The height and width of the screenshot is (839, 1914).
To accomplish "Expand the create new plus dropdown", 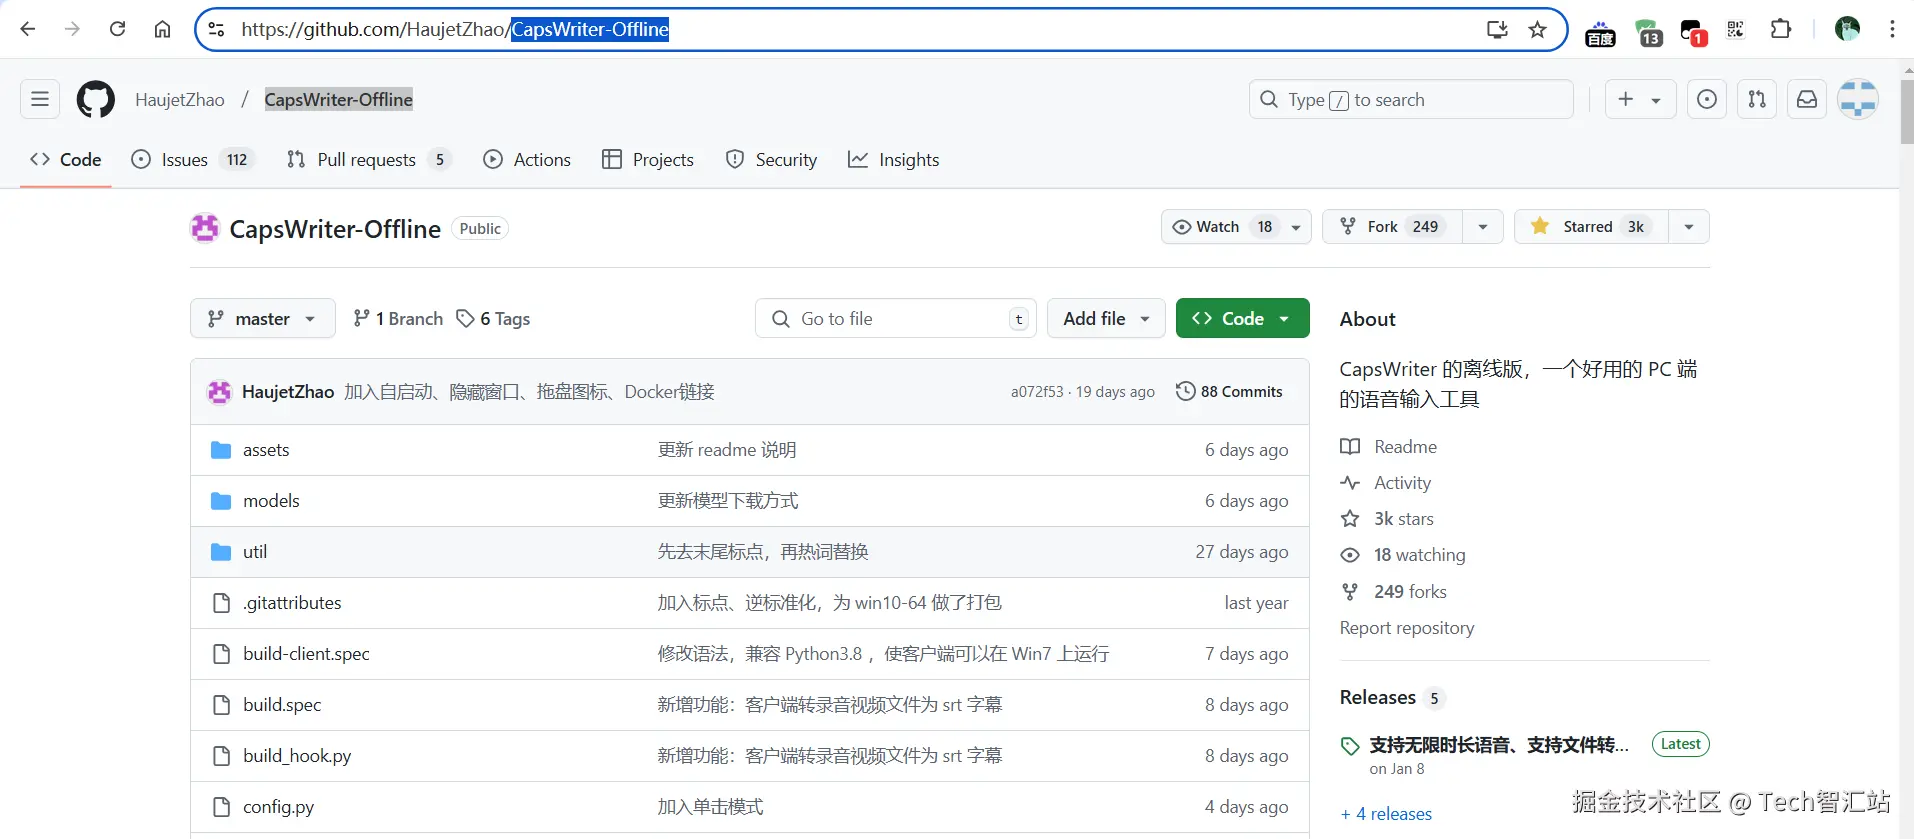I will point(1640,99).
